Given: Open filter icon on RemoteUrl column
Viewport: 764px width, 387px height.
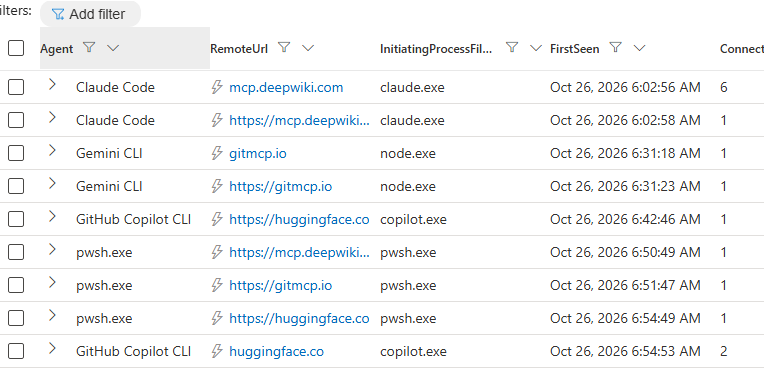Looking at the screenshot, I should (x=284, y=47).
